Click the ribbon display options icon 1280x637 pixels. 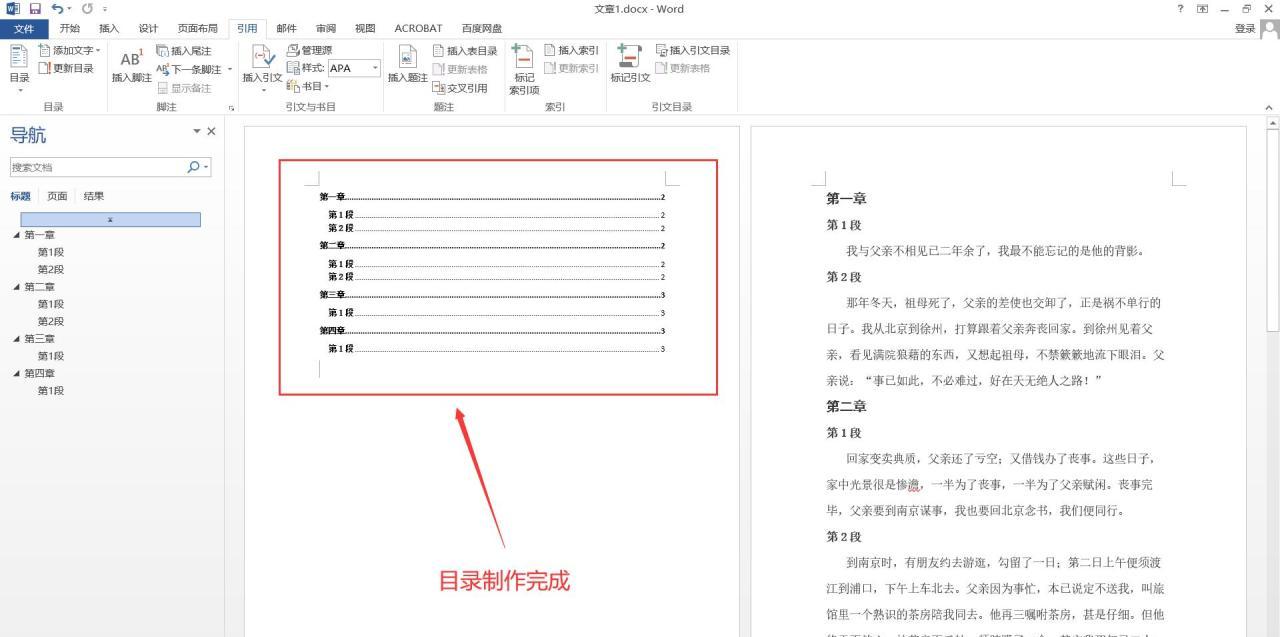[x=1202, y=9]
